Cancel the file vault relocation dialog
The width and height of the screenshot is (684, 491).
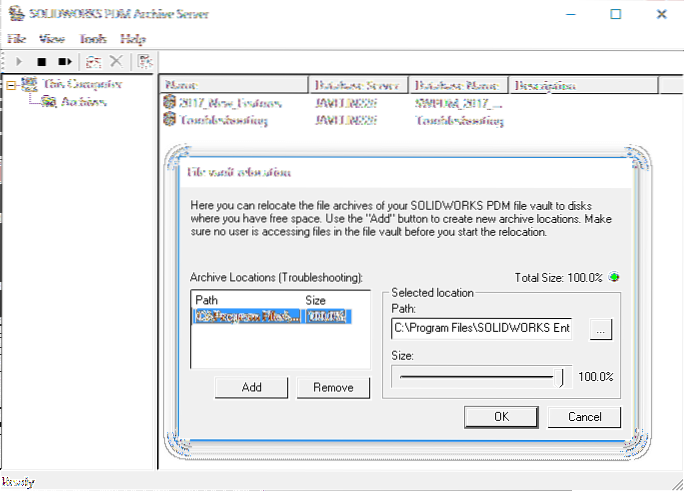pos(584,417)
